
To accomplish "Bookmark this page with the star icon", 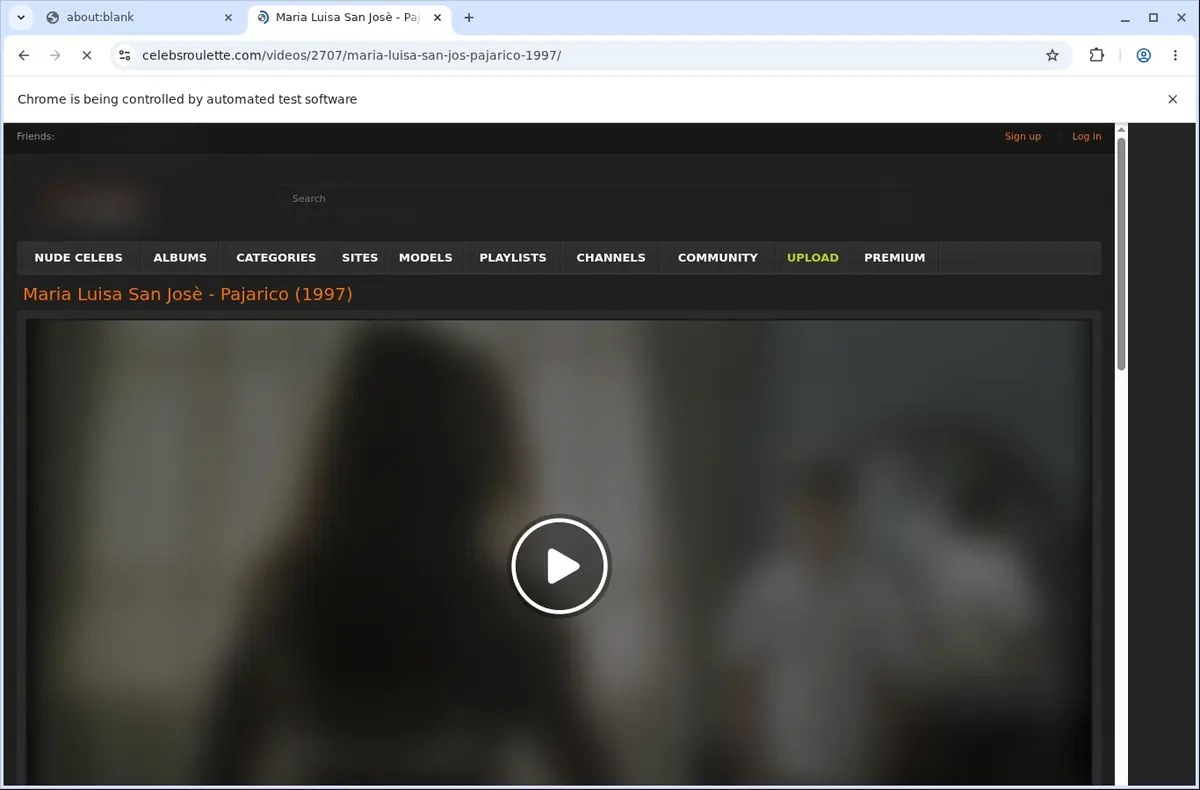I will point(1052,55).
